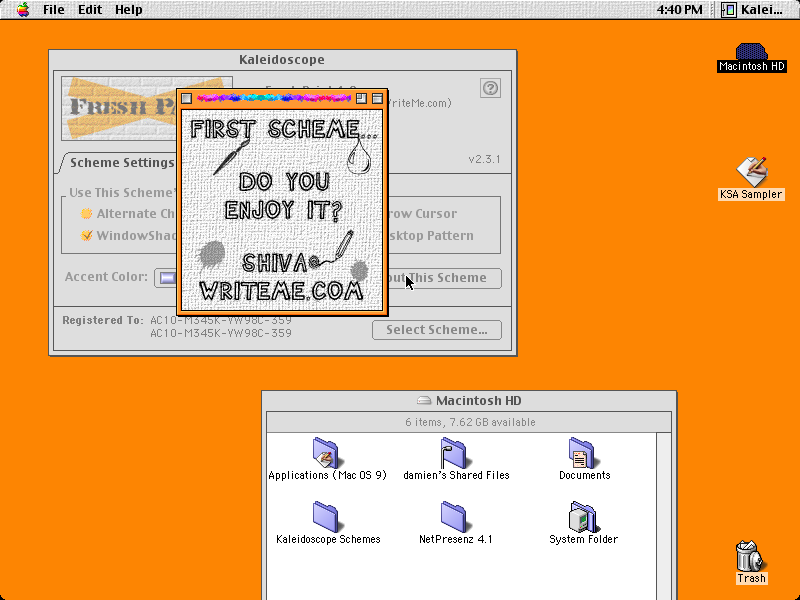Collapse the scheme preview window via windowshade box
Viewport: 800px width, 600px height.
click(378, 98)
